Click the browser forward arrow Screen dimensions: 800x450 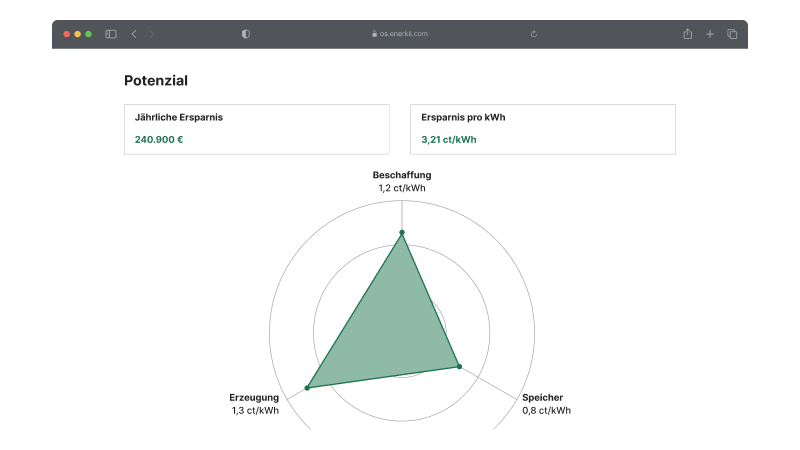pyautogui.click(x=152, y=34)
